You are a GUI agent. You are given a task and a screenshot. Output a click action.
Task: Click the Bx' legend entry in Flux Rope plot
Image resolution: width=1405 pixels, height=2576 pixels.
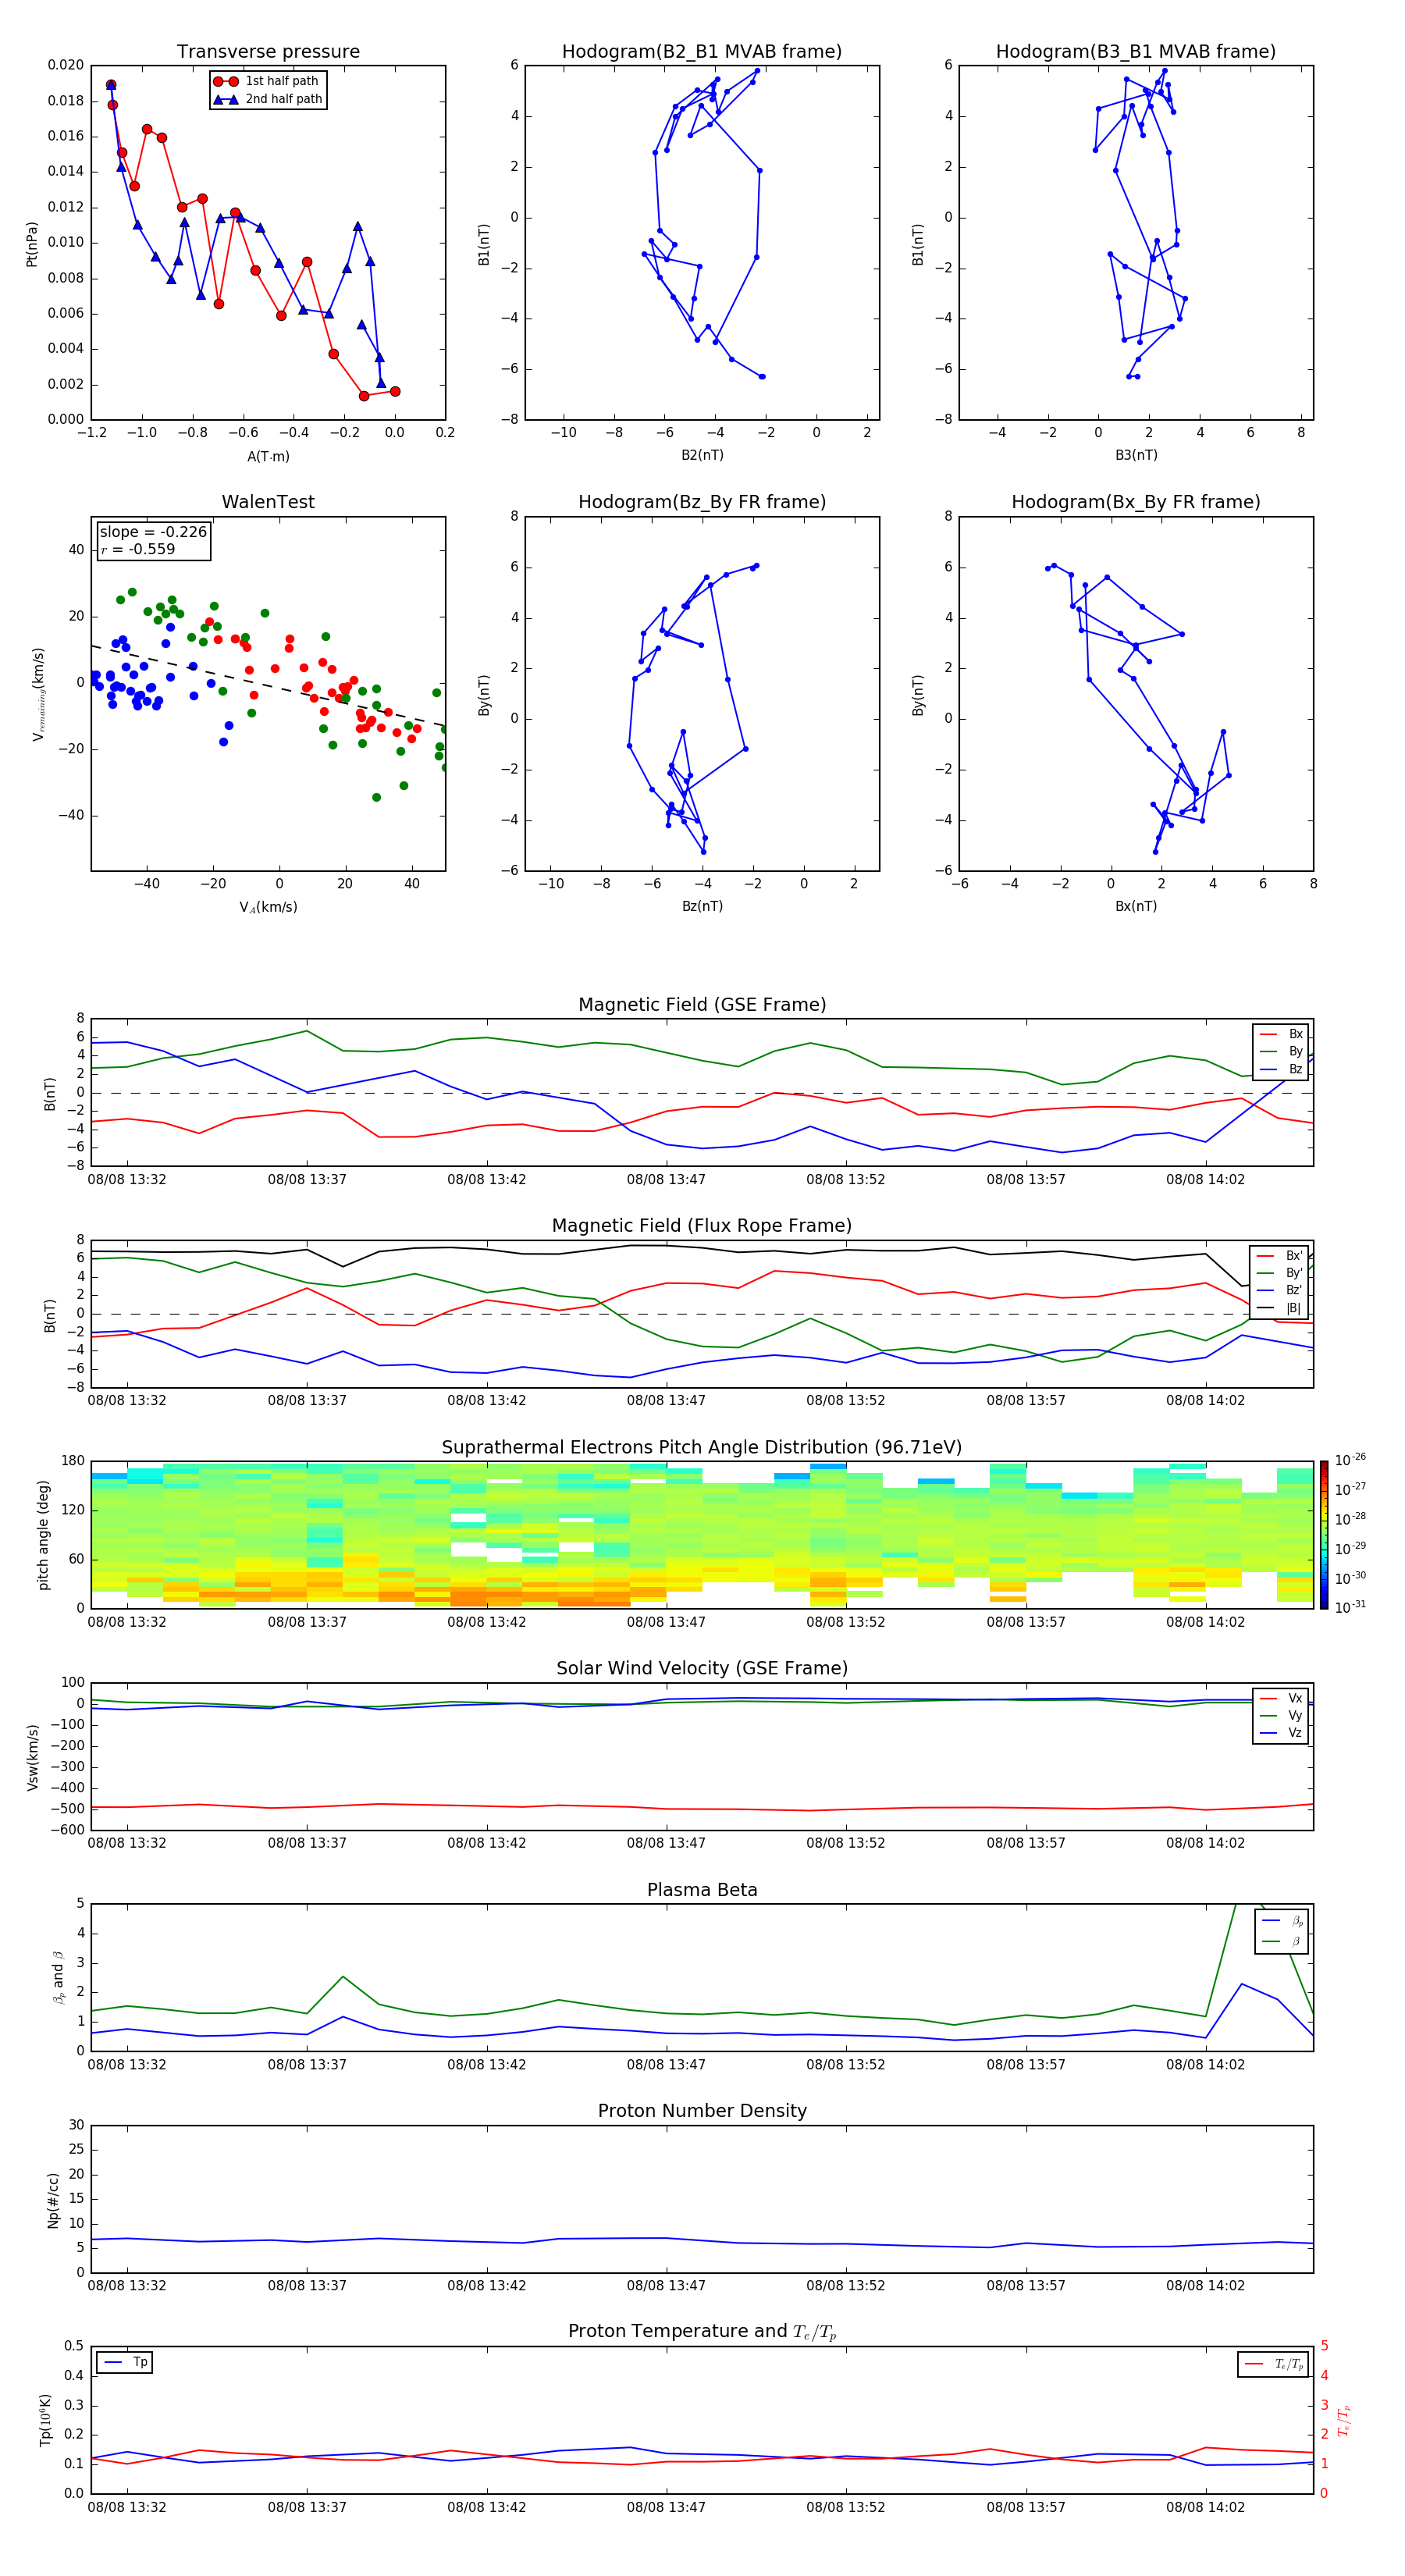[x=1279, y=1256]
